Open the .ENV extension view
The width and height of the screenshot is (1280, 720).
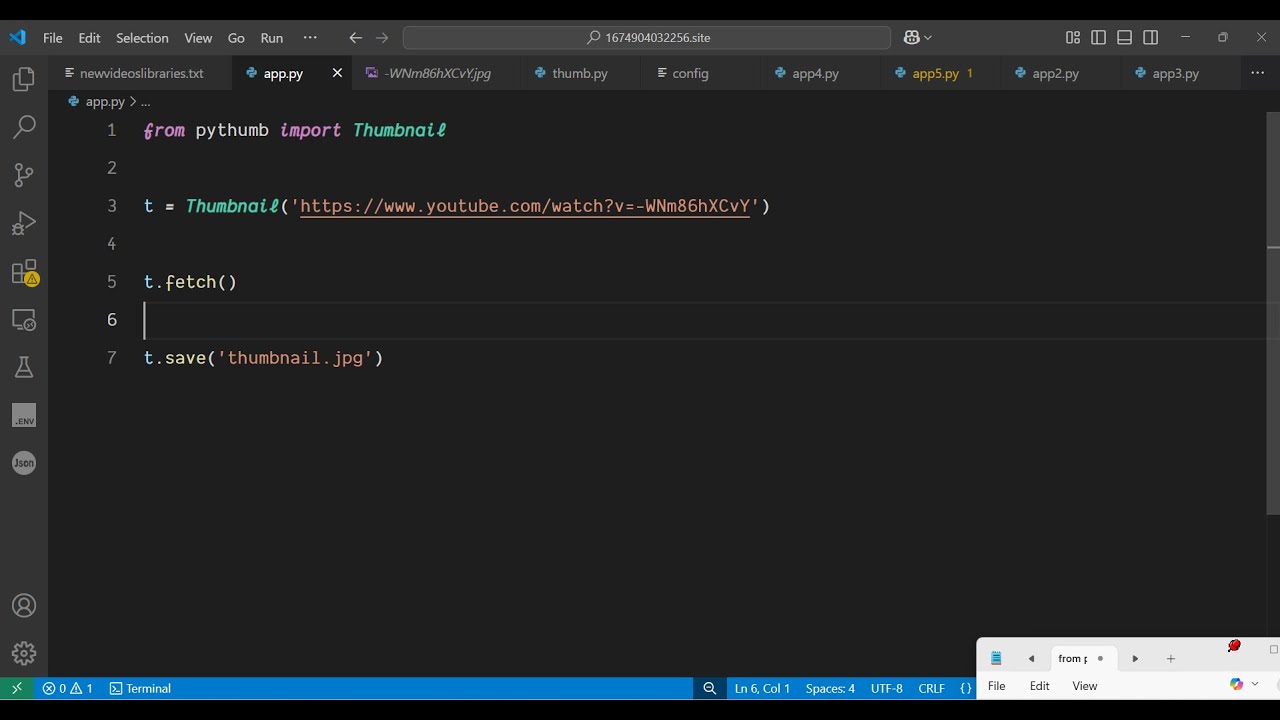[x=24, y=416]
